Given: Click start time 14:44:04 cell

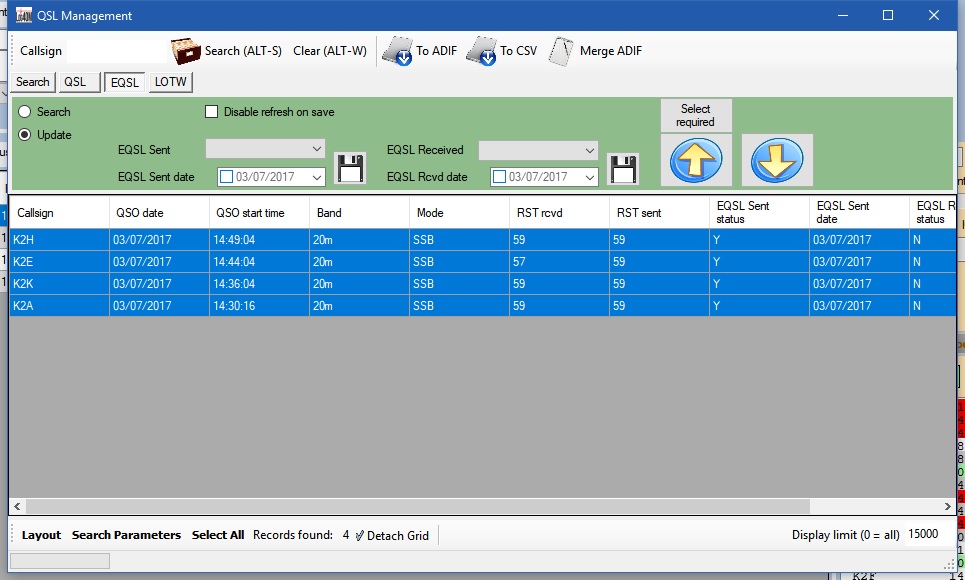Looking at the screenshot, I should tap(259, 262).
